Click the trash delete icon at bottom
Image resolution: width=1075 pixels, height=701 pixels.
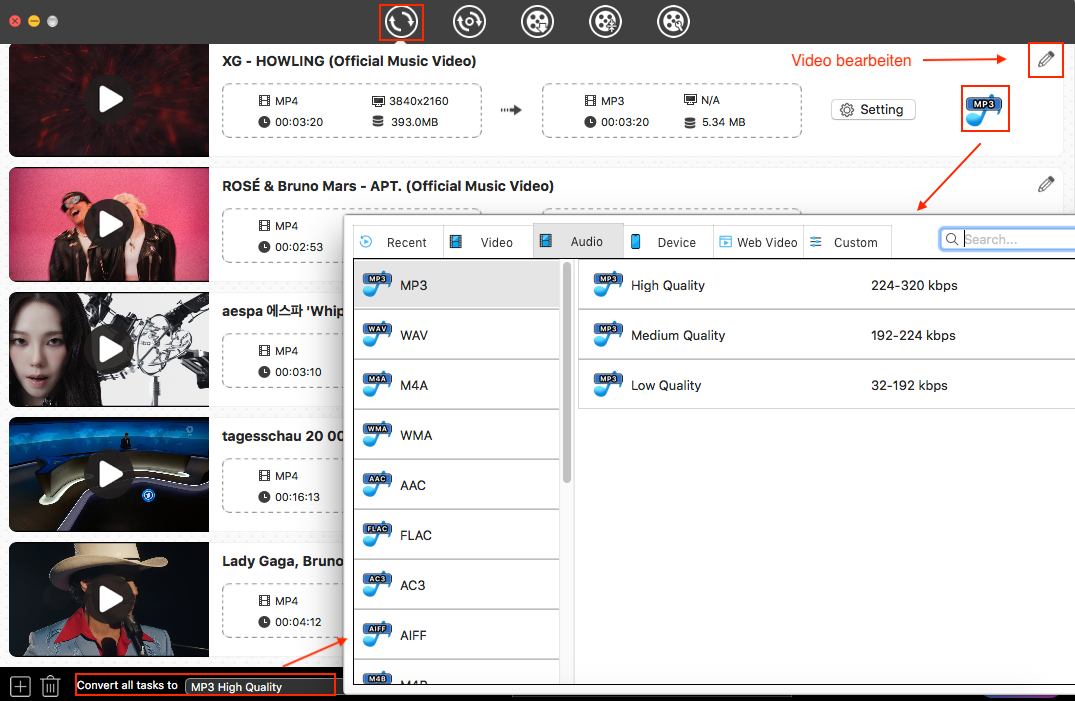[50, 686]
